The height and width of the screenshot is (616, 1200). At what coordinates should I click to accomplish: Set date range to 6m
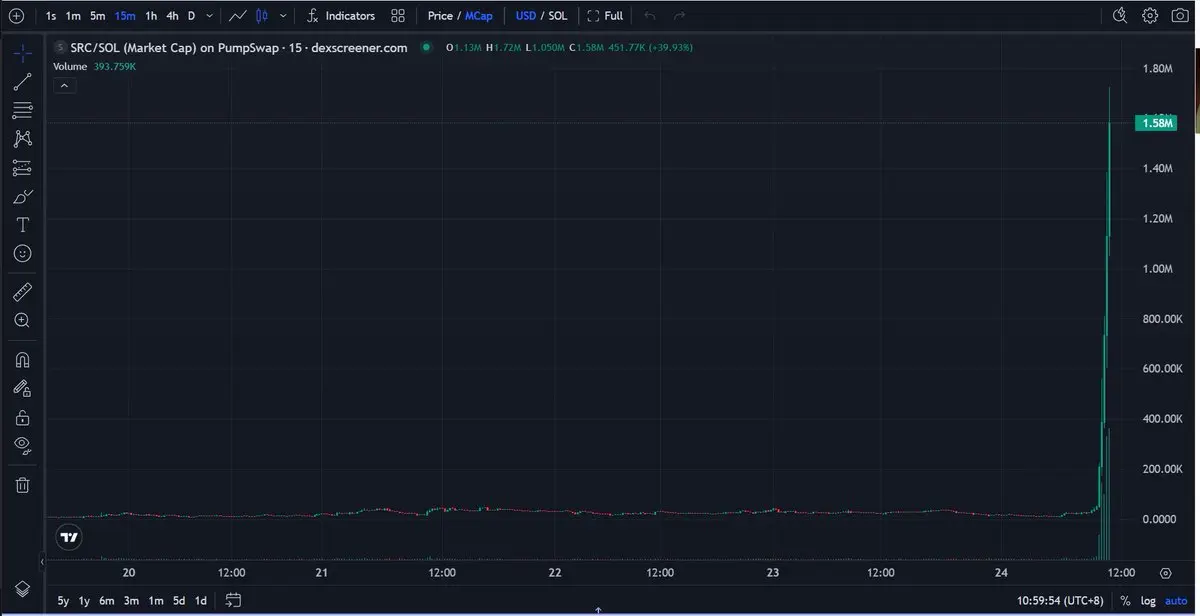(107, 601)
